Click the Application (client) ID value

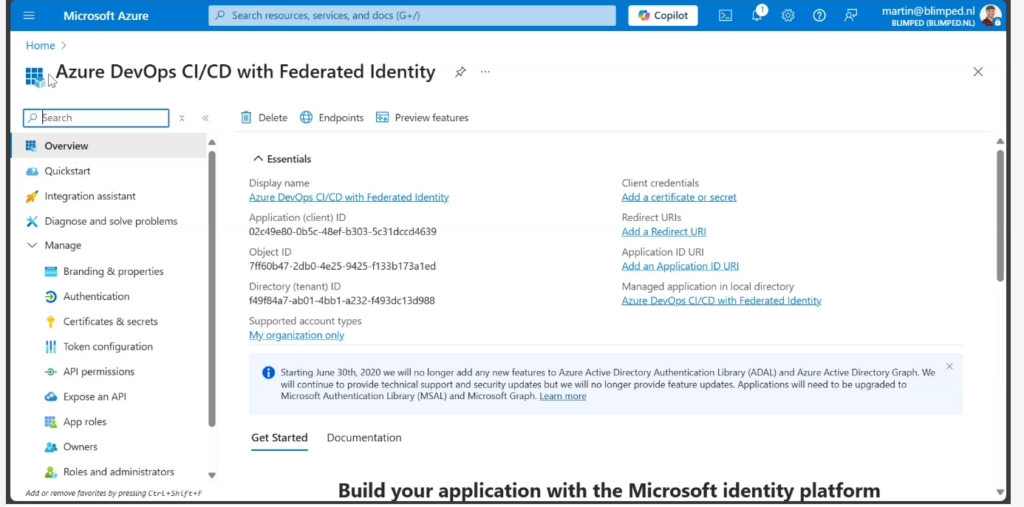(x=342, y=232)
